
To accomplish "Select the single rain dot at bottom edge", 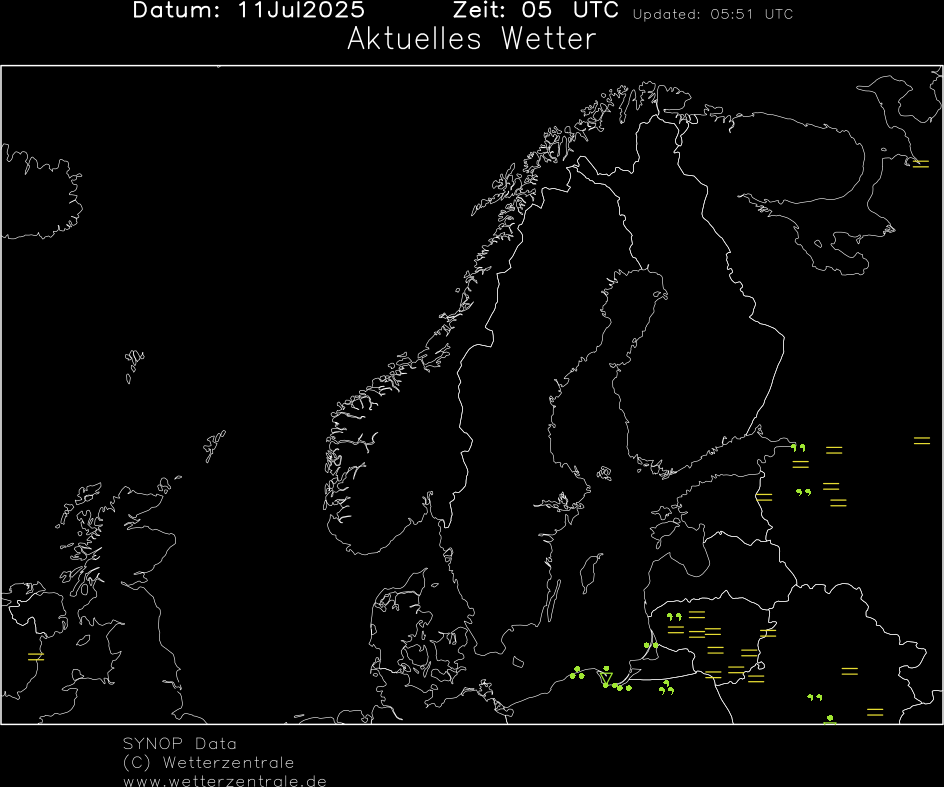I will pyautogui.click(x=830, y=720).
